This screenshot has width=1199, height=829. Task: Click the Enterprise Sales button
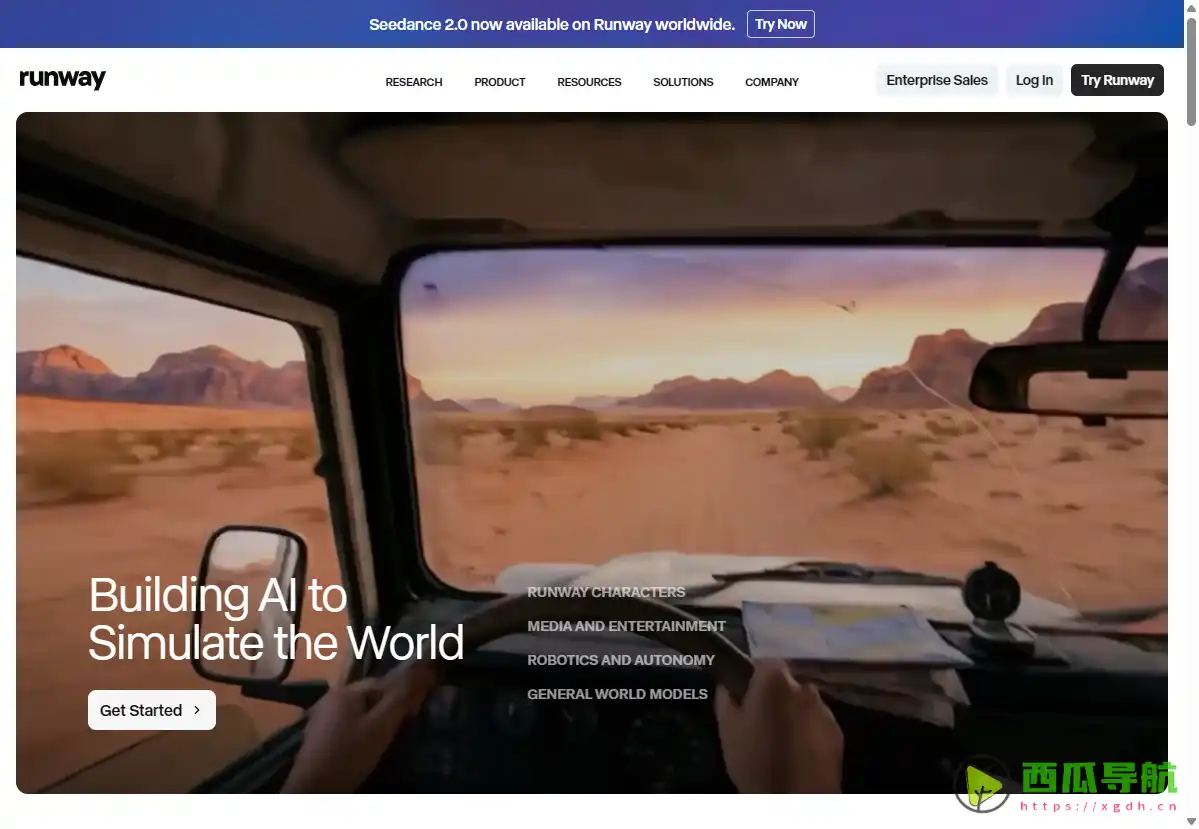[936, 80]
